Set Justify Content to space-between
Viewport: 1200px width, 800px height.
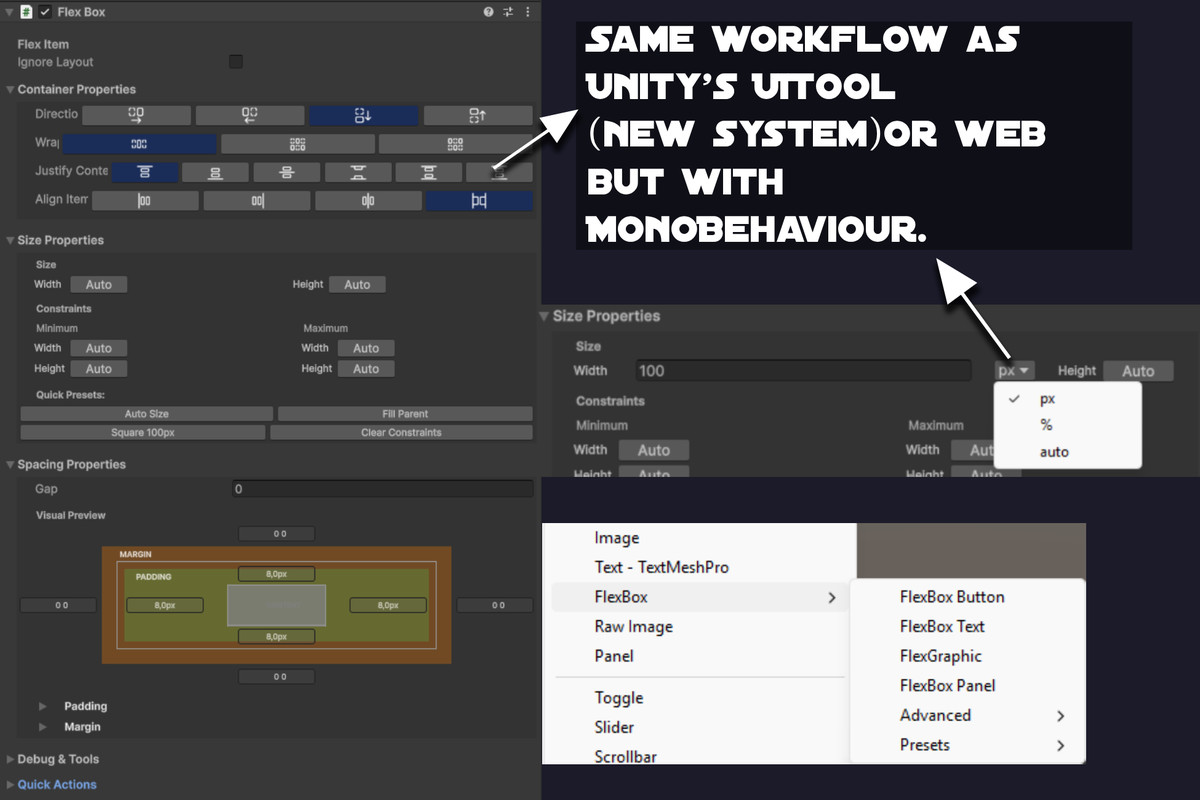pos(357,172)
